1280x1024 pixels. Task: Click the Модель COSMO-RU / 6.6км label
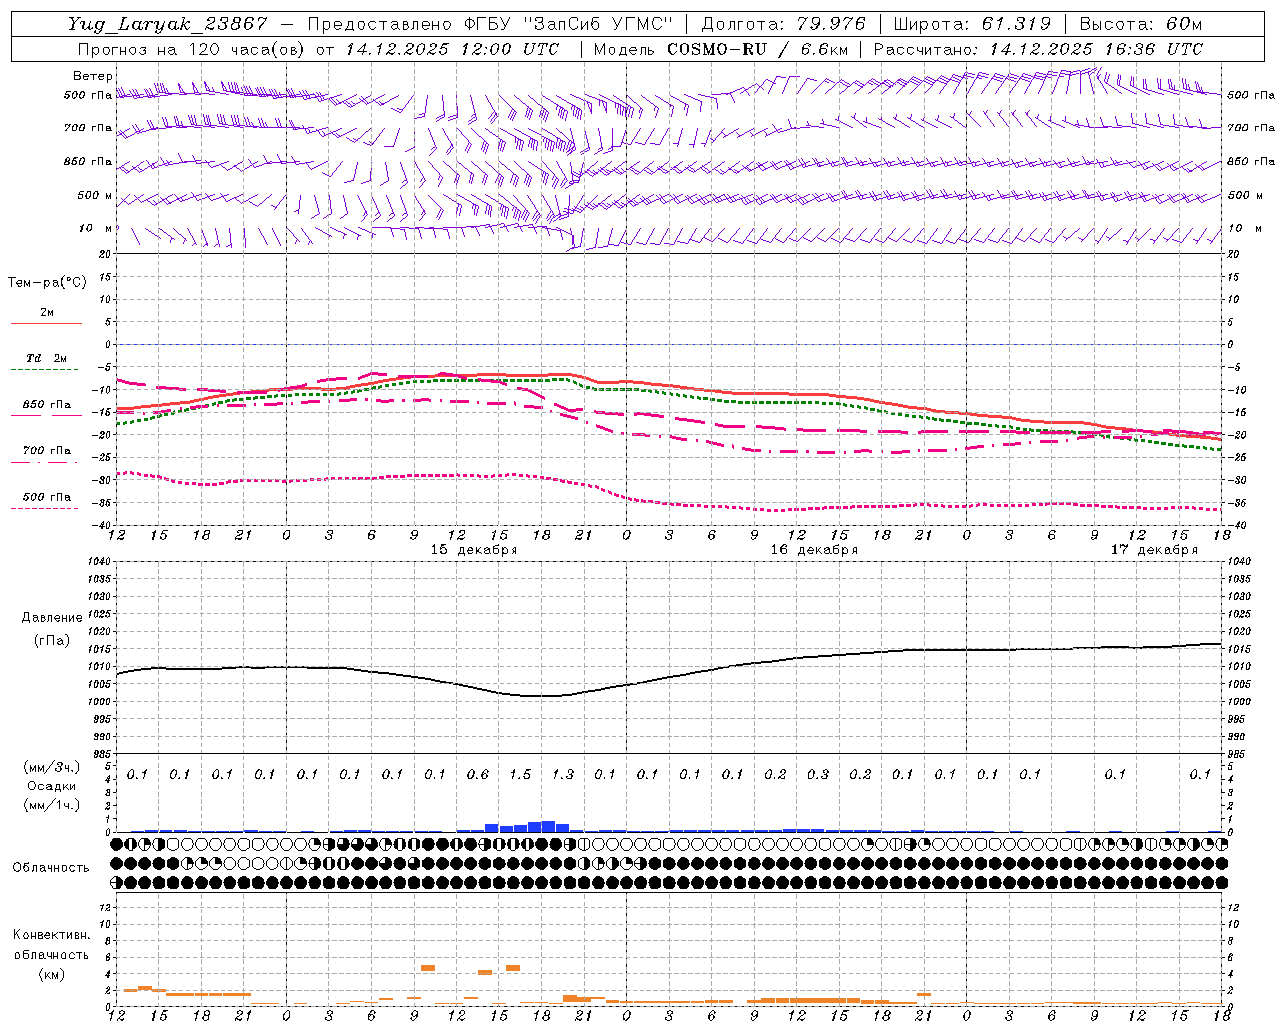point(721,49)
